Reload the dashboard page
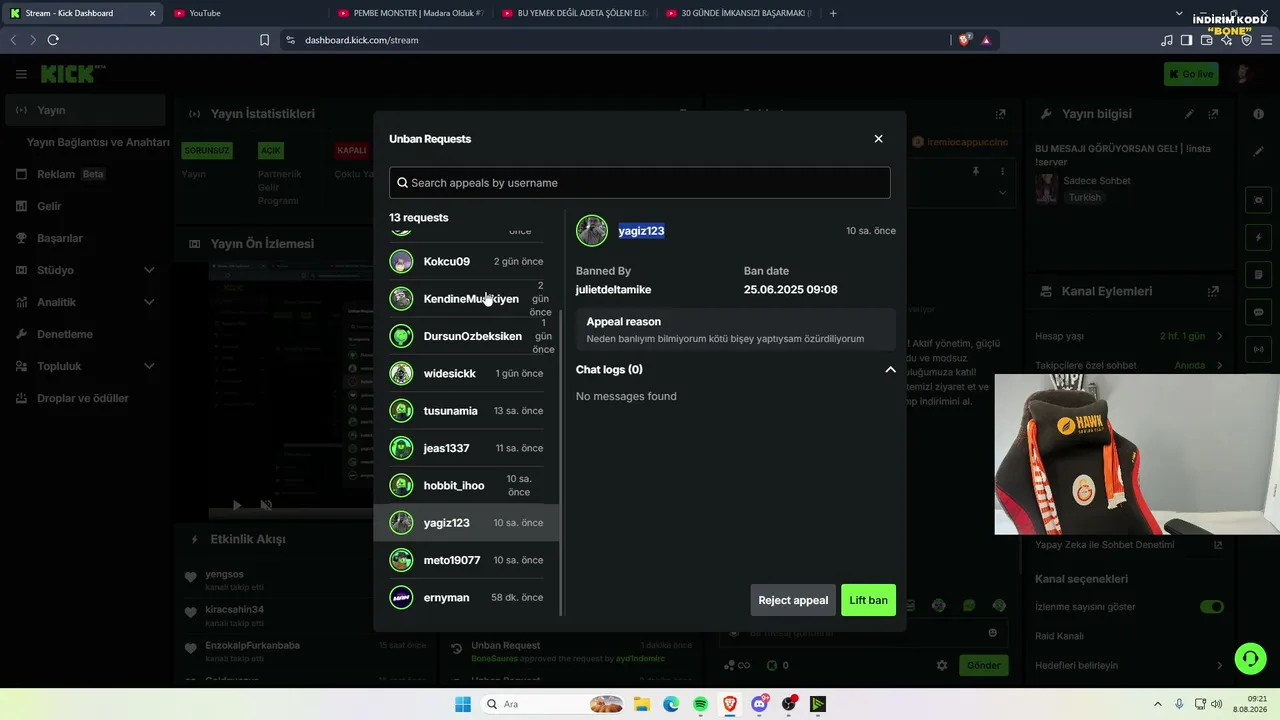 pyautogui.click(x=53, y=40)
